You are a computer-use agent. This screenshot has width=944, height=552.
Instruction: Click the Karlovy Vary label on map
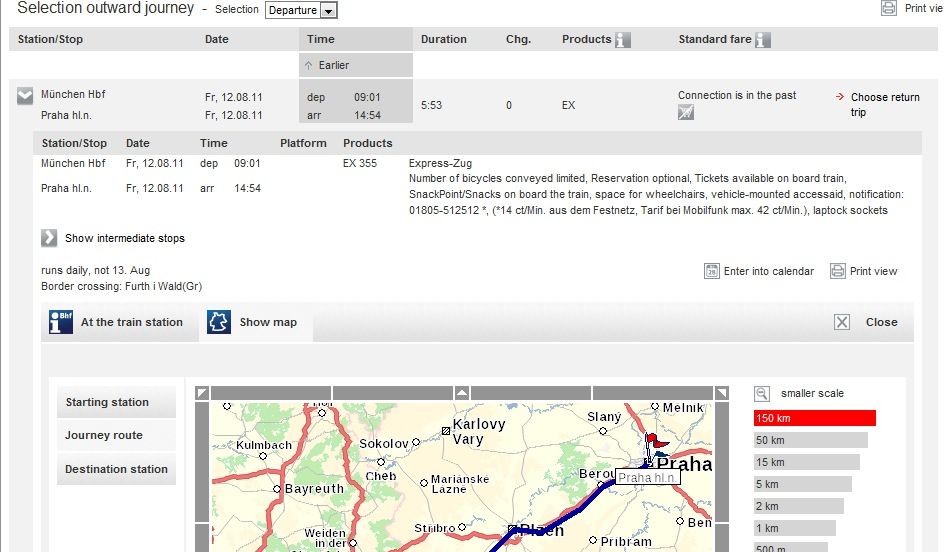point(479,431)
